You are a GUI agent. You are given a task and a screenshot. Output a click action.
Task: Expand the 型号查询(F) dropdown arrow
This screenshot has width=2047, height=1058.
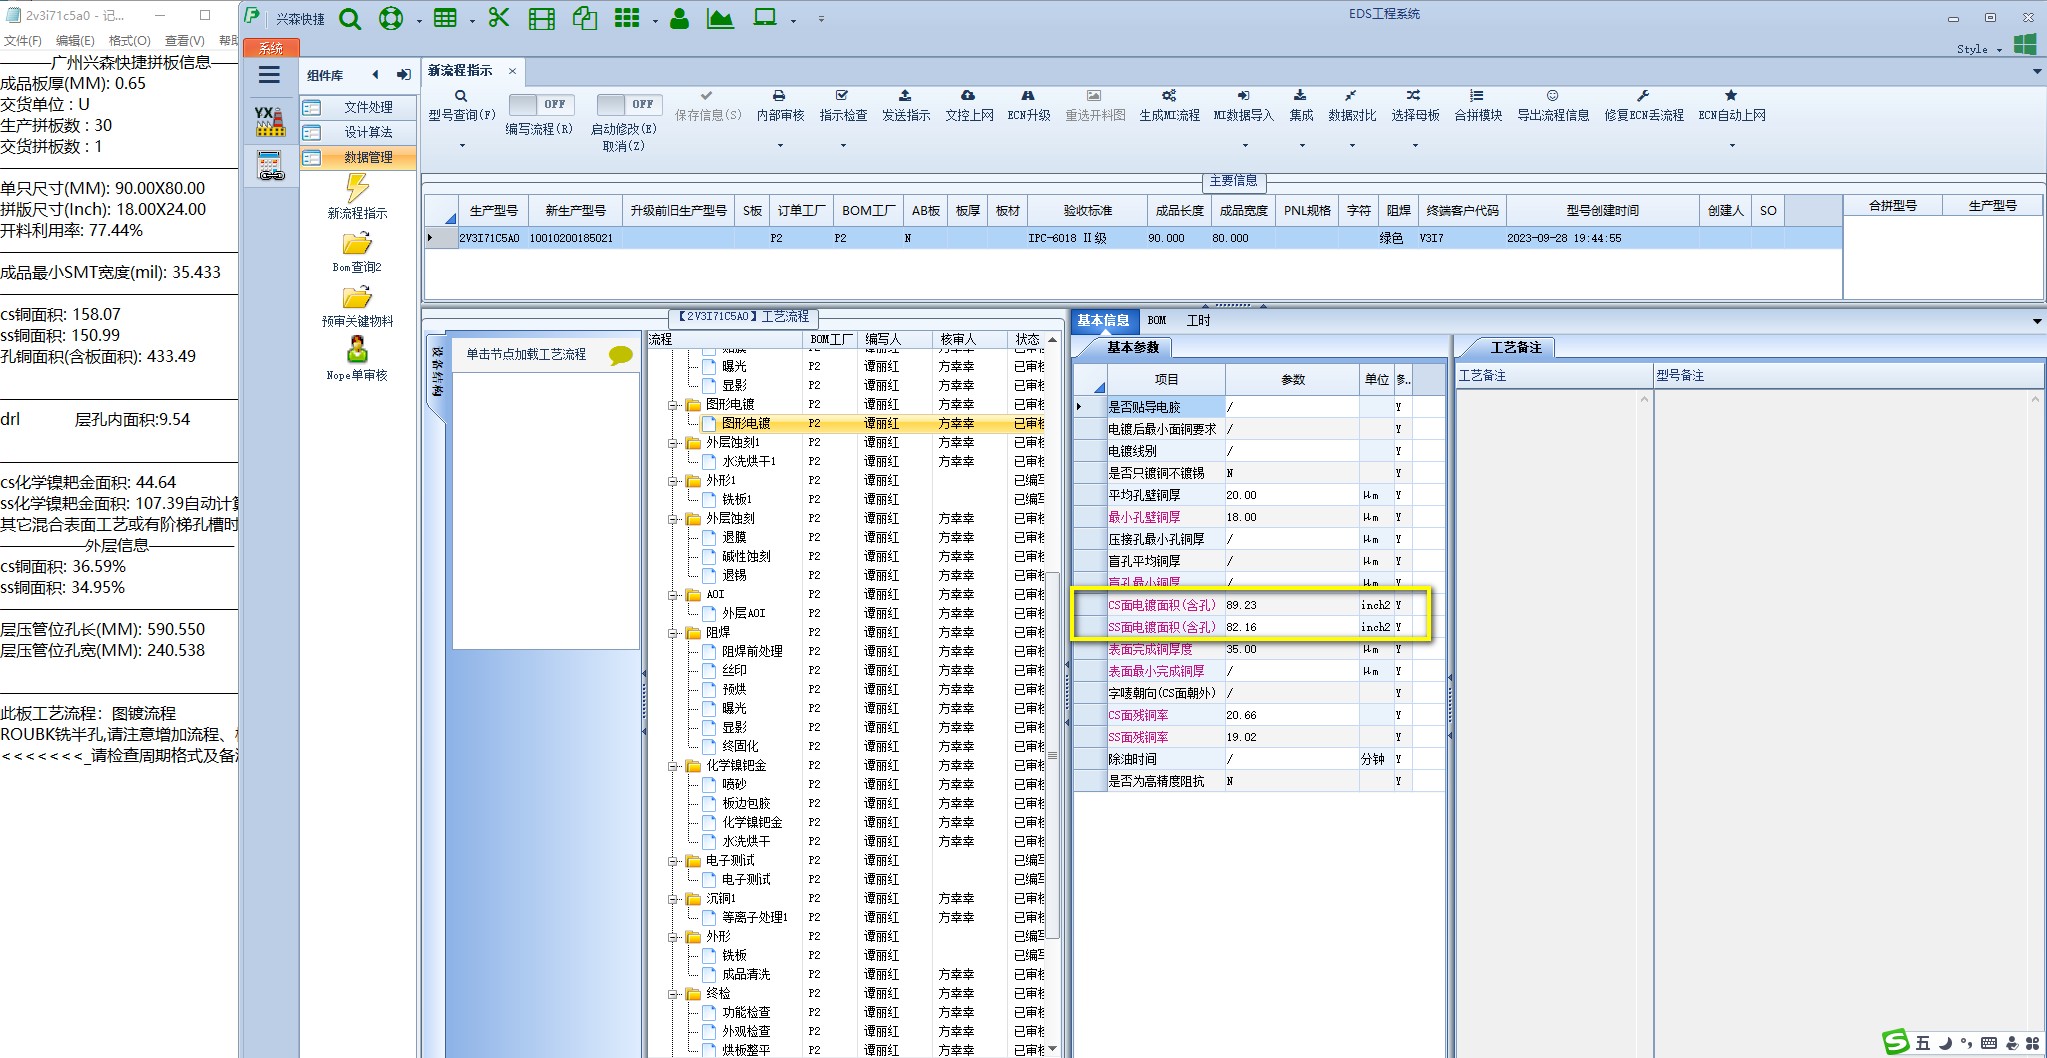(462, 146)
